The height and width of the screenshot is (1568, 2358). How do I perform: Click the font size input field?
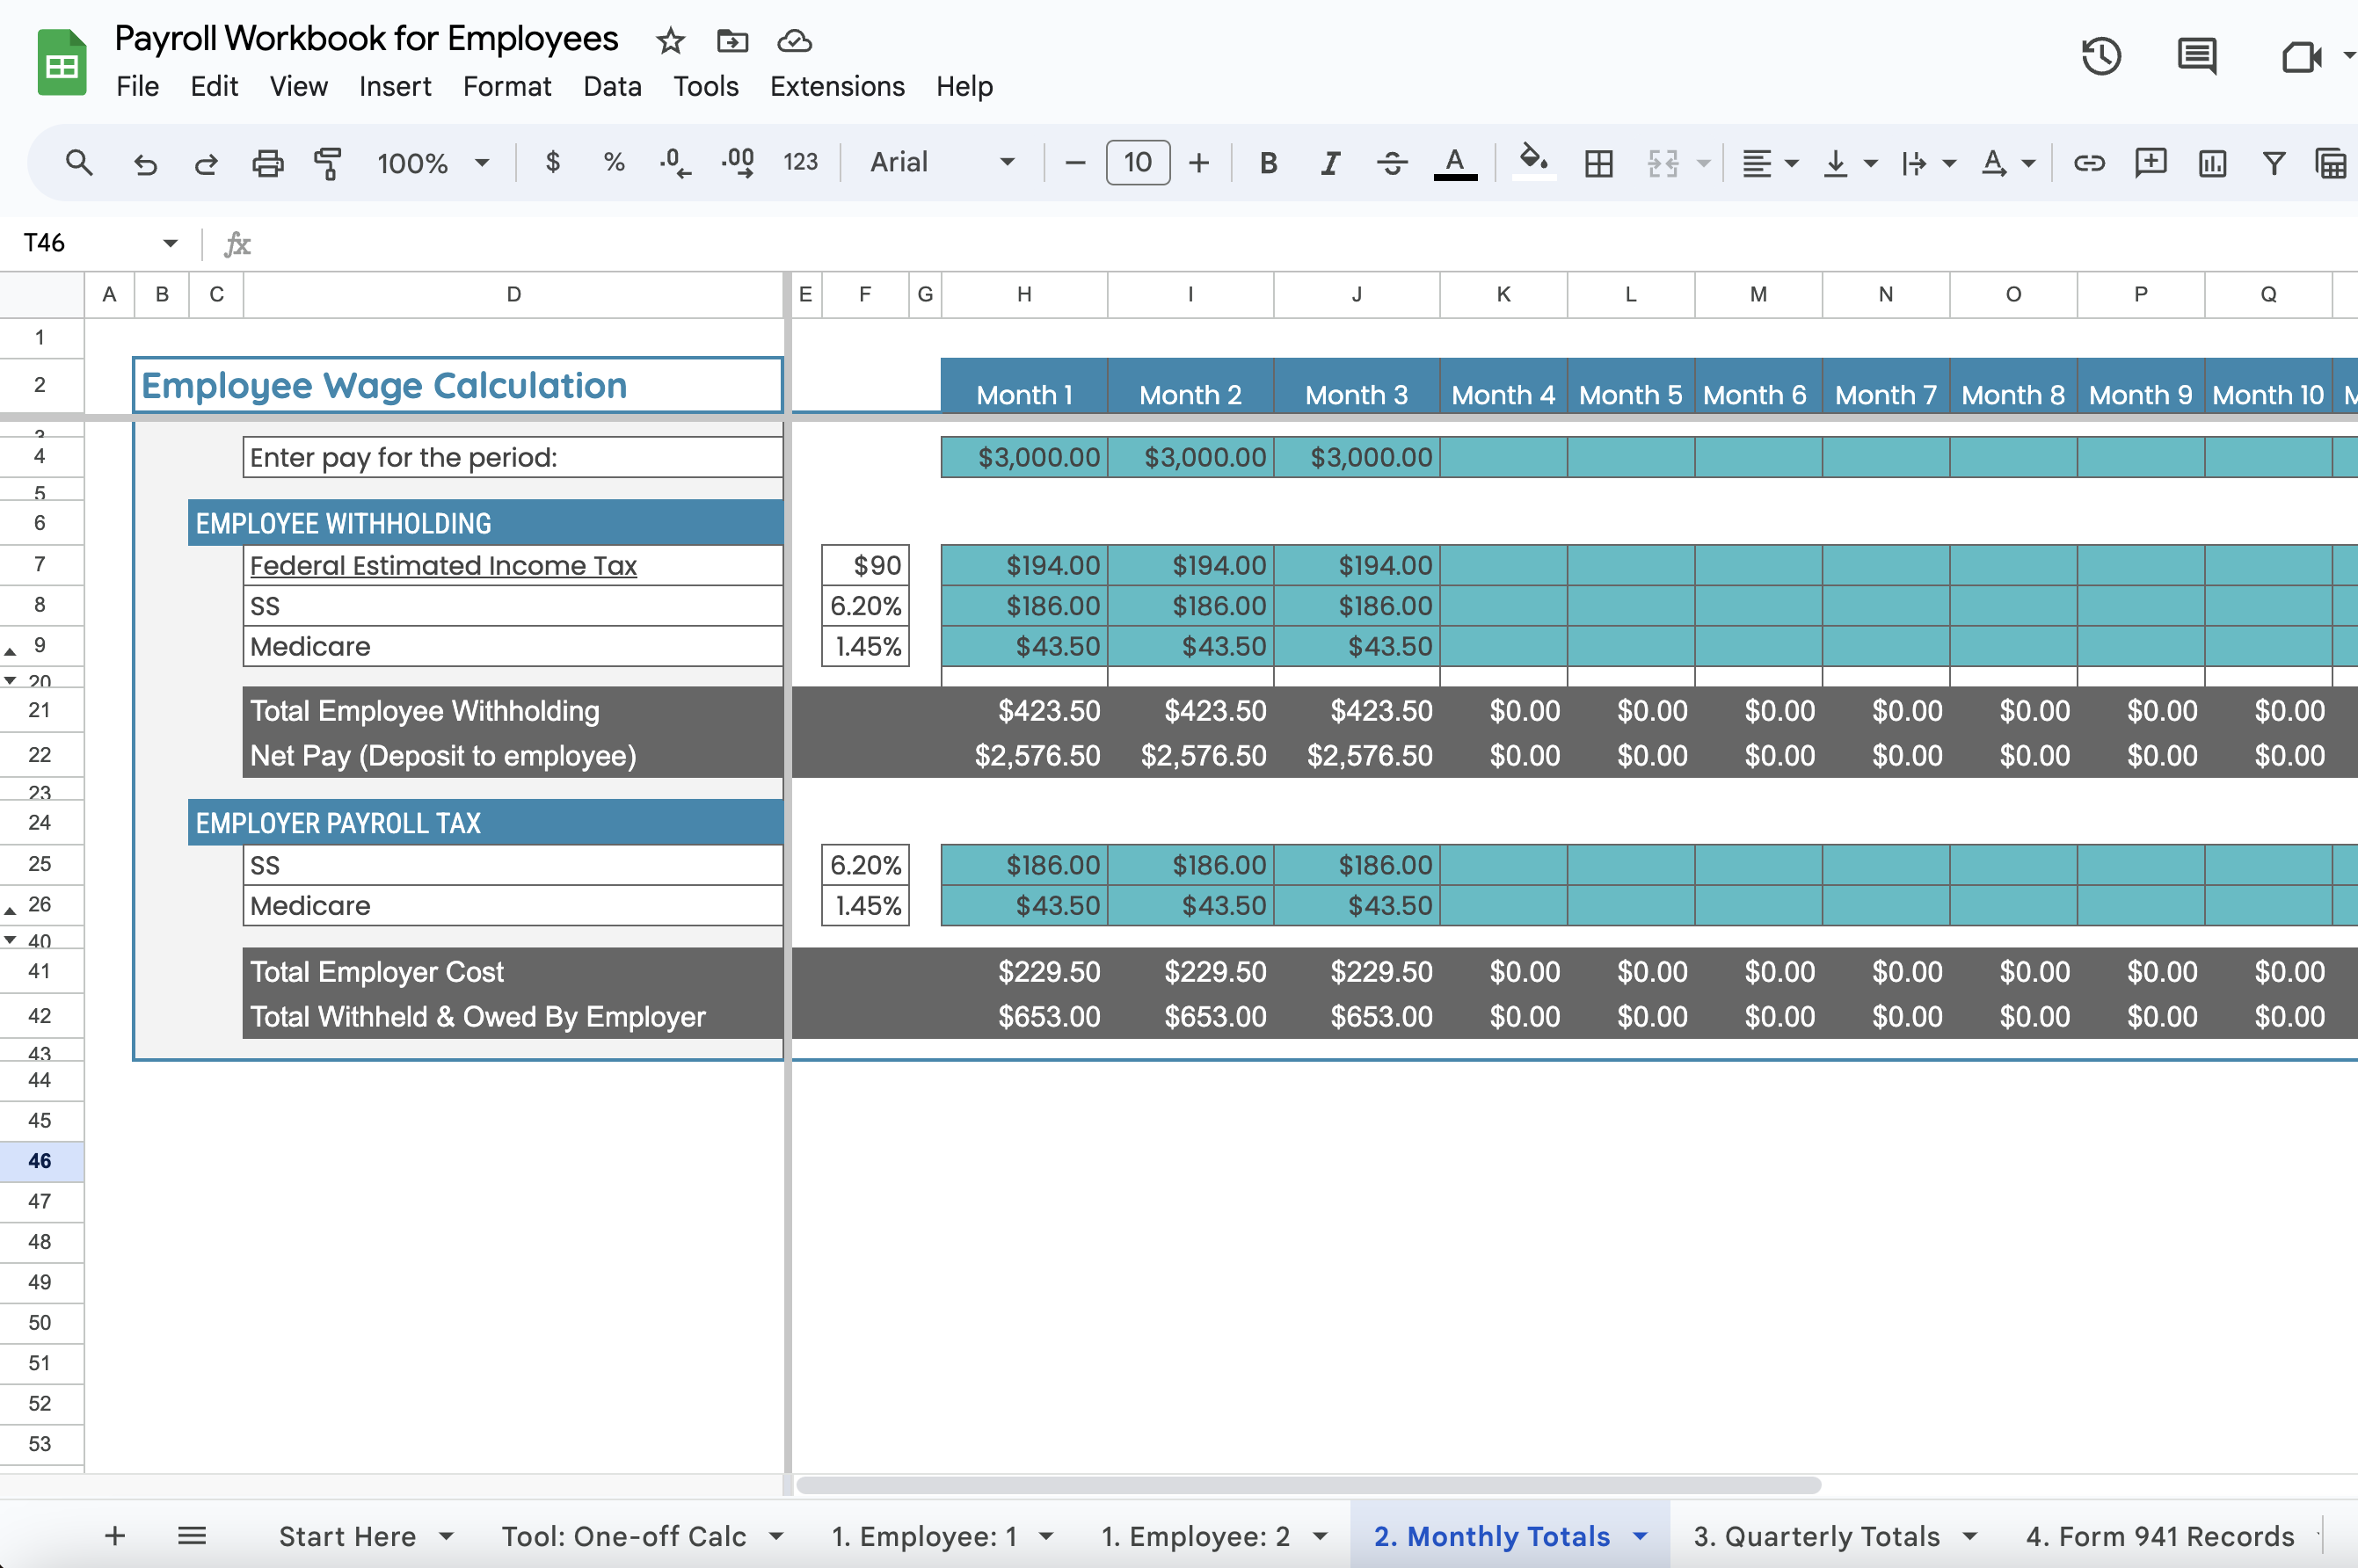pos(1137,163)
